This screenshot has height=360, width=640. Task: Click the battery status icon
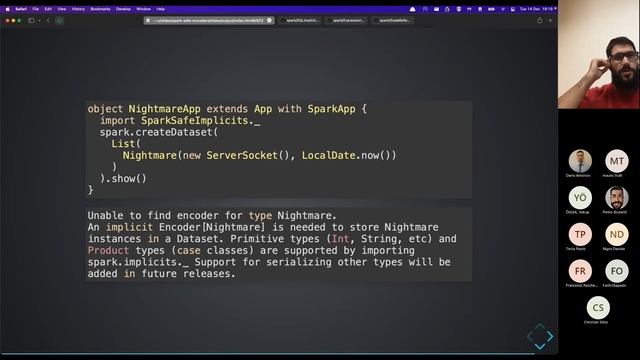coord(491,9)
